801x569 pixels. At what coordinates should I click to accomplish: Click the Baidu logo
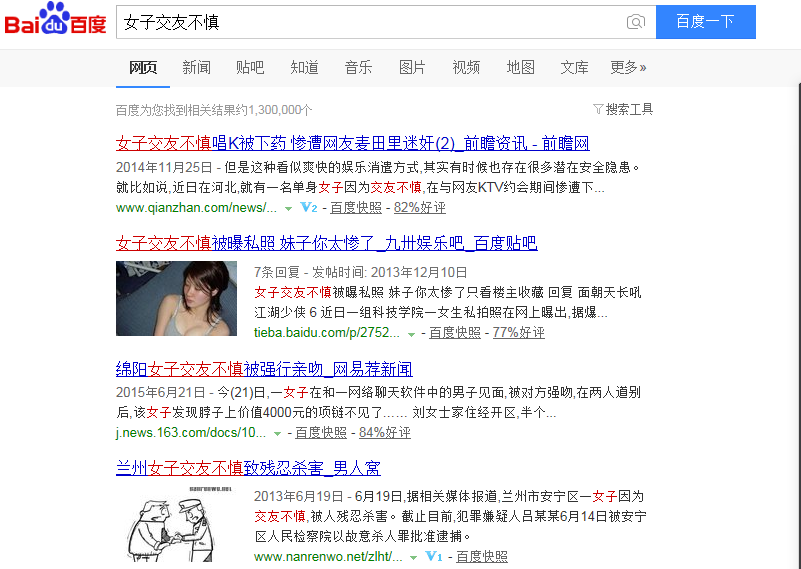click(55, 18)
